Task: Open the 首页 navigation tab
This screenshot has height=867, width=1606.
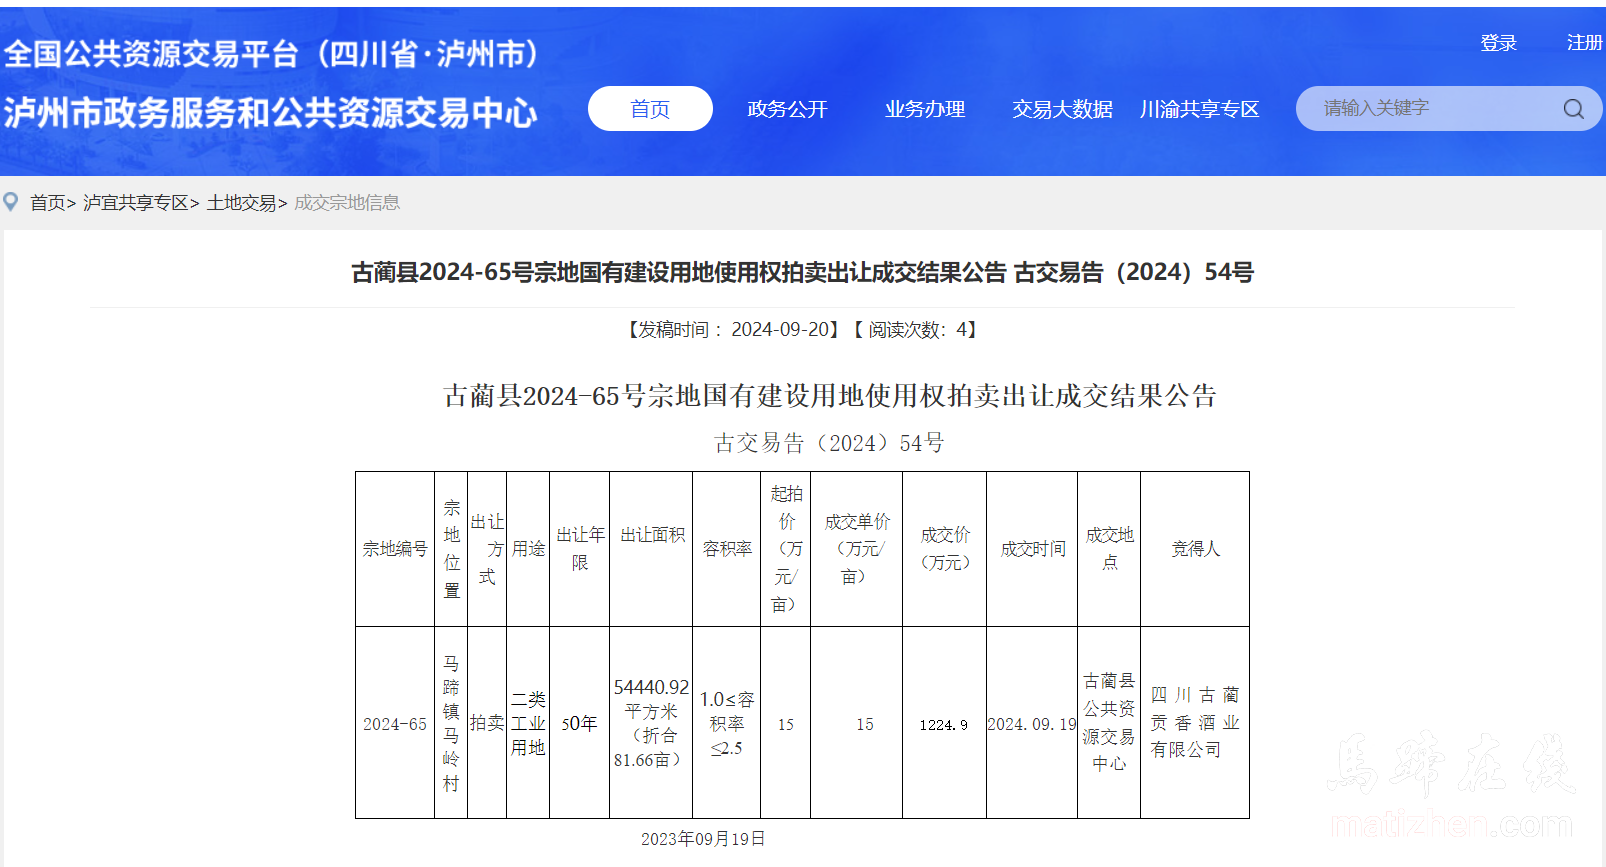Action: click(x=650, y=109)
